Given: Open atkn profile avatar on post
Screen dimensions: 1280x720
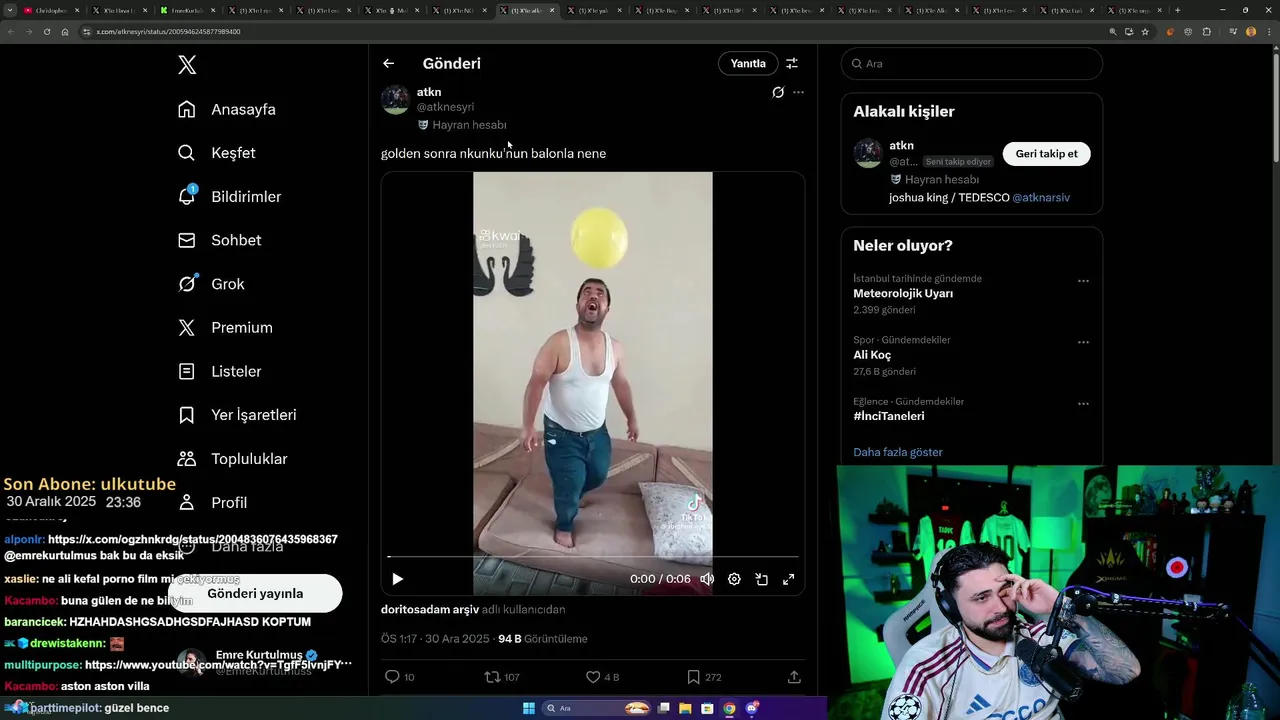Looking at the screenshot, I should click(x=395, y=99).
